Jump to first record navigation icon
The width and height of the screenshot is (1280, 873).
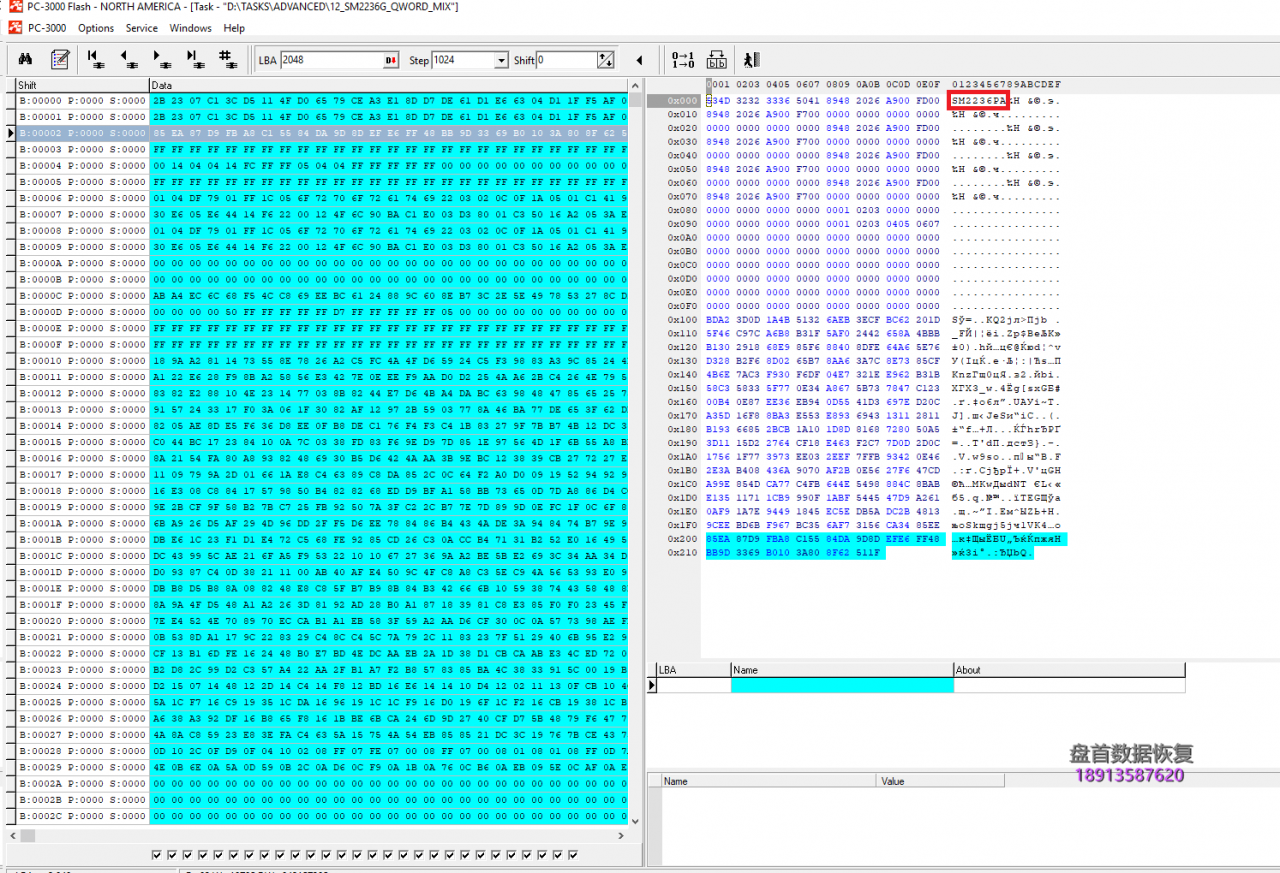[95, 59]
